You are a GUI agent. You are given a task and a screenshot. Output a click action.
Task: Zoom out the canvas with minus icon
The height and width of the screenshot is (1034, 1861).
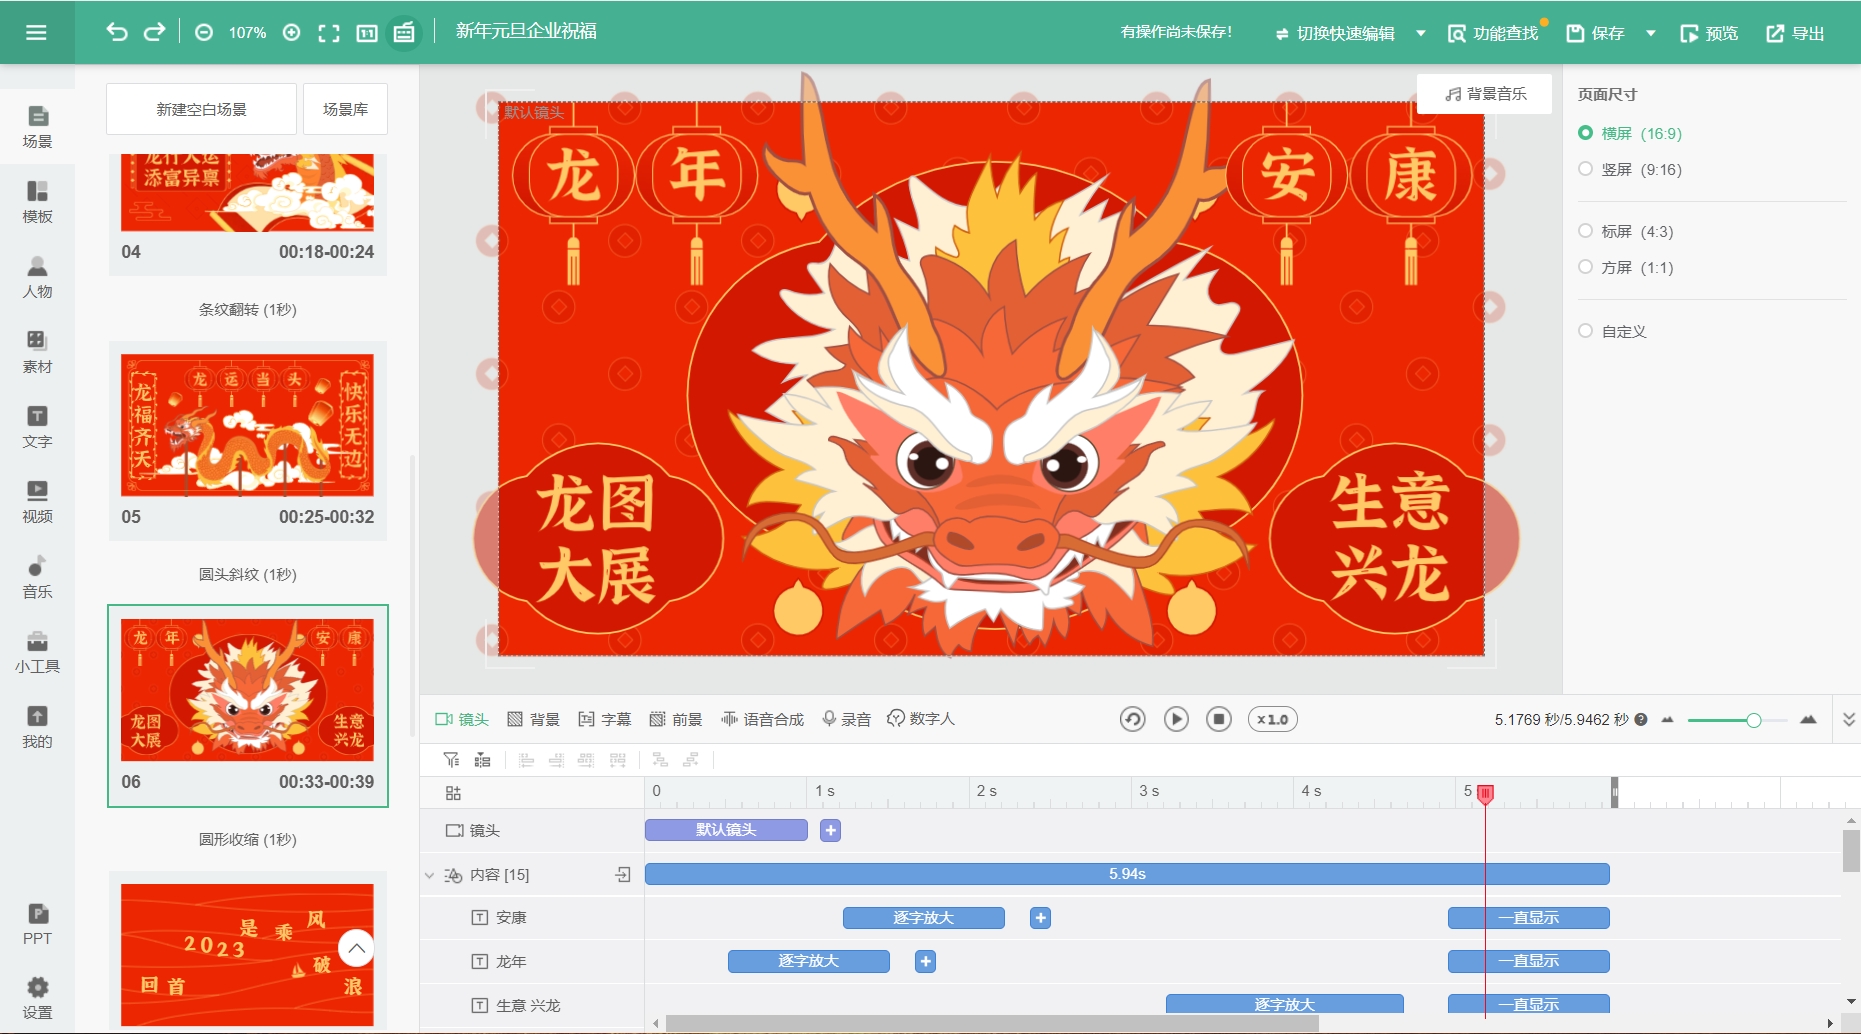[204, 32]
